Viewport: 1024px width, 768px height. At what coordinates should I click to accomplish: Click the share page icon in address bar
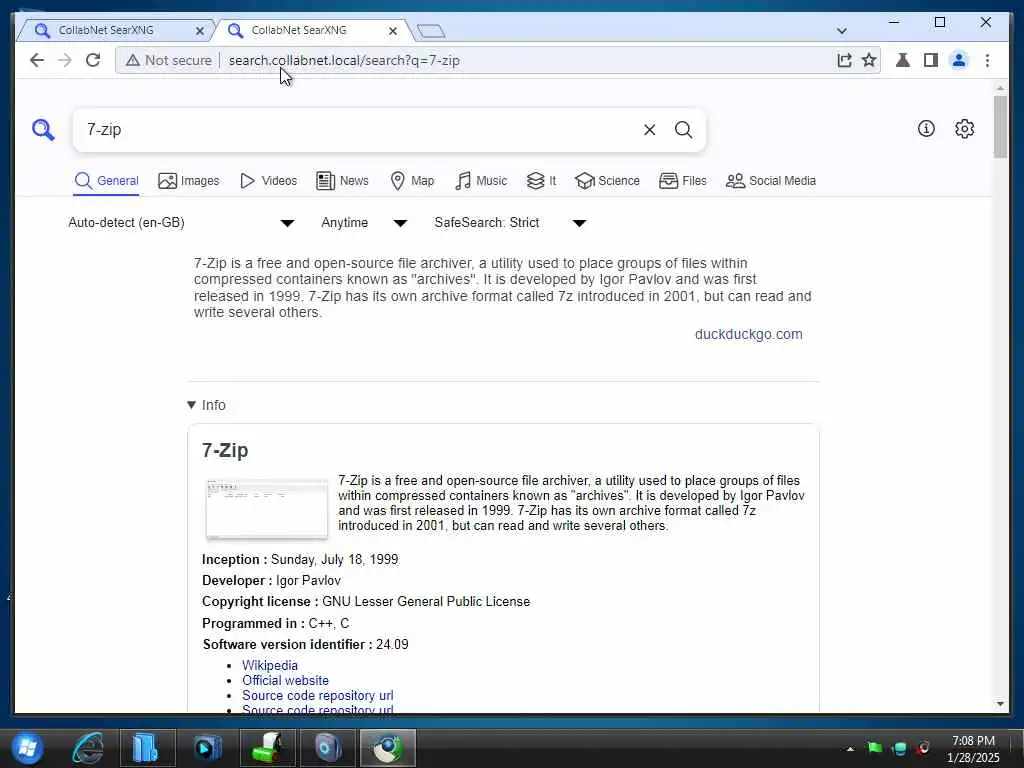[844, 60]
